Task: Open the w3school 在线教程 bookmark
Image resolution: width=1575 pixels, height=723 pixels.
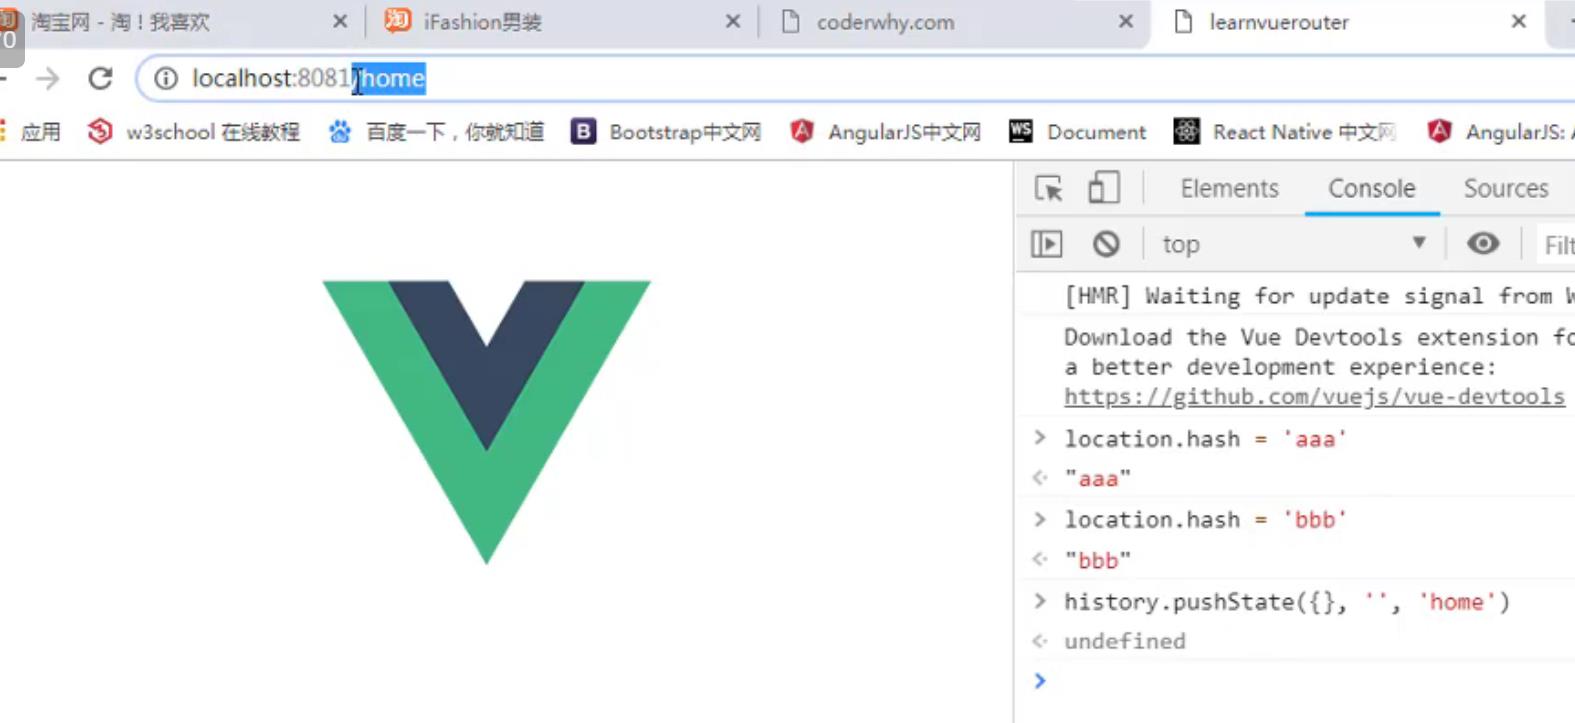Action: coord(194,132)
